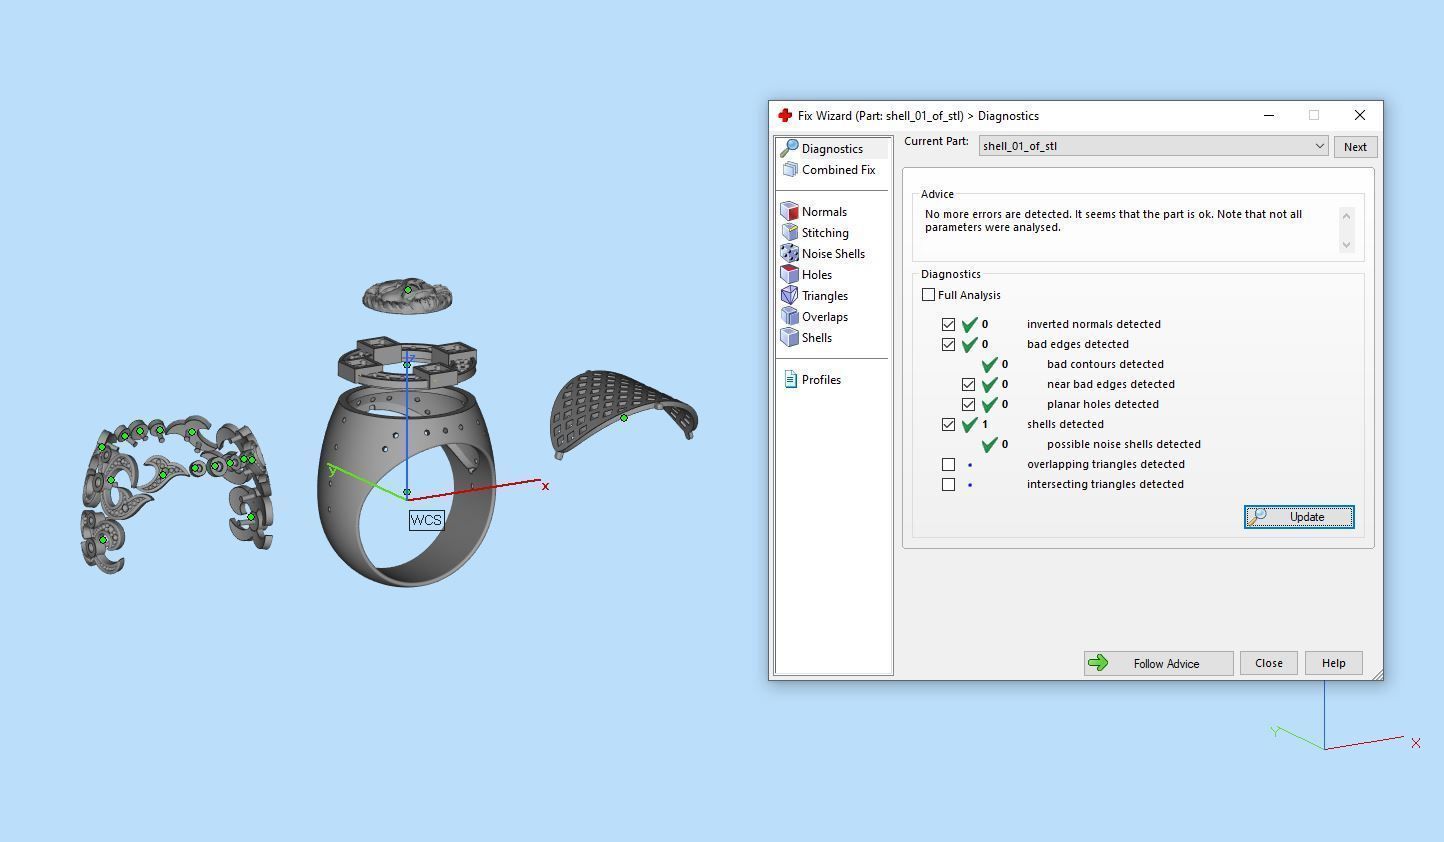Image resolution: width=1444 pixels, height=842 pixels.
Task: Click green checkmark beside bad contours detected
Action: pos(989,364)
